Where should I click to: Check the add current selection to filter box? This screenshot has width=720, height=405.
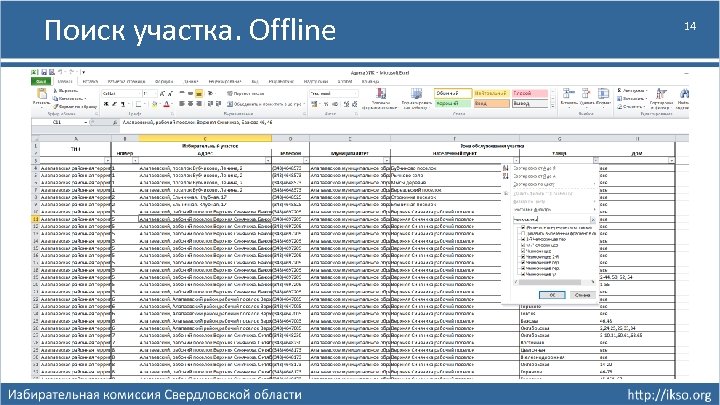pyautogui.click(x=523, y=234)
